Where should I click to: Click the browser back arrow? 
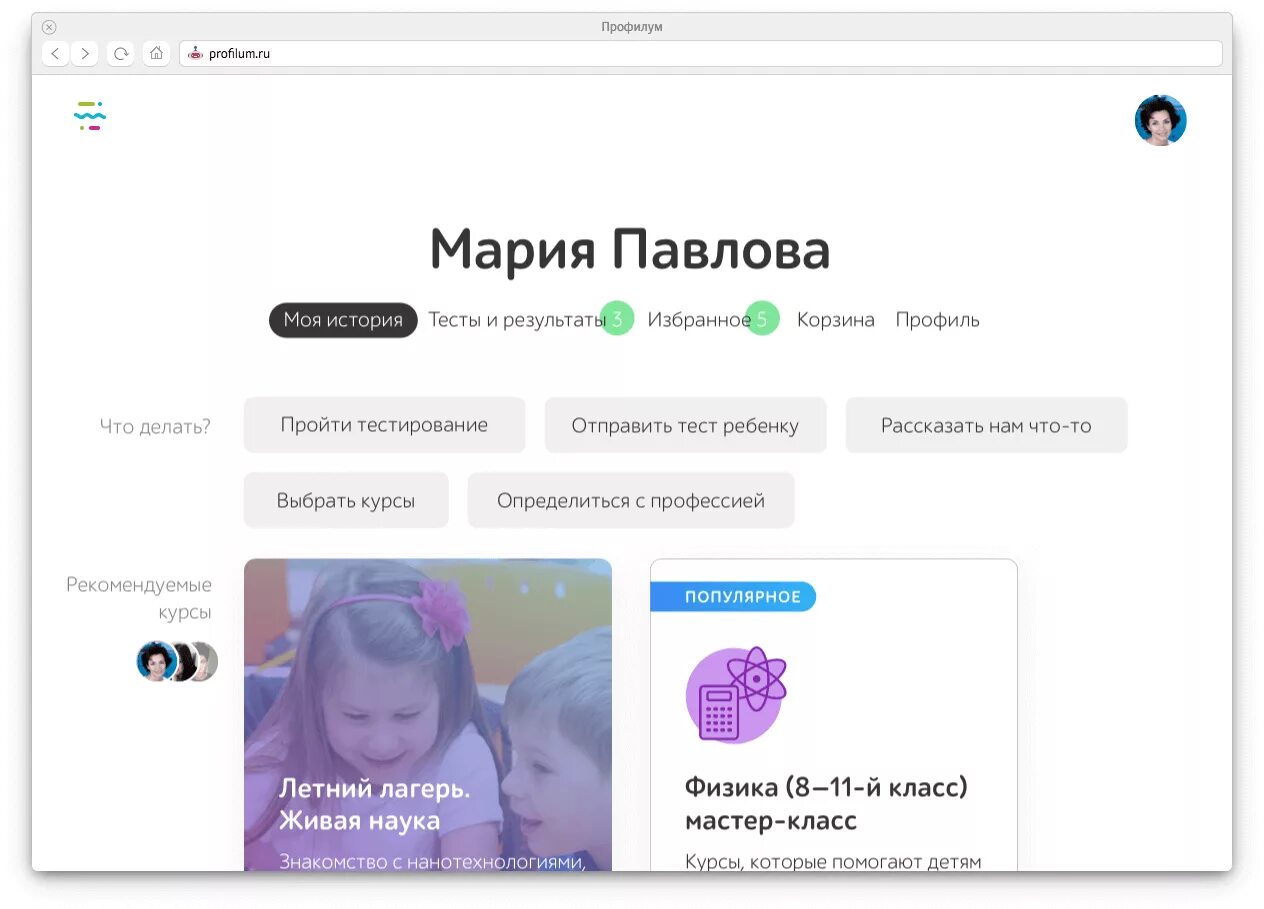tap(55, 54)
